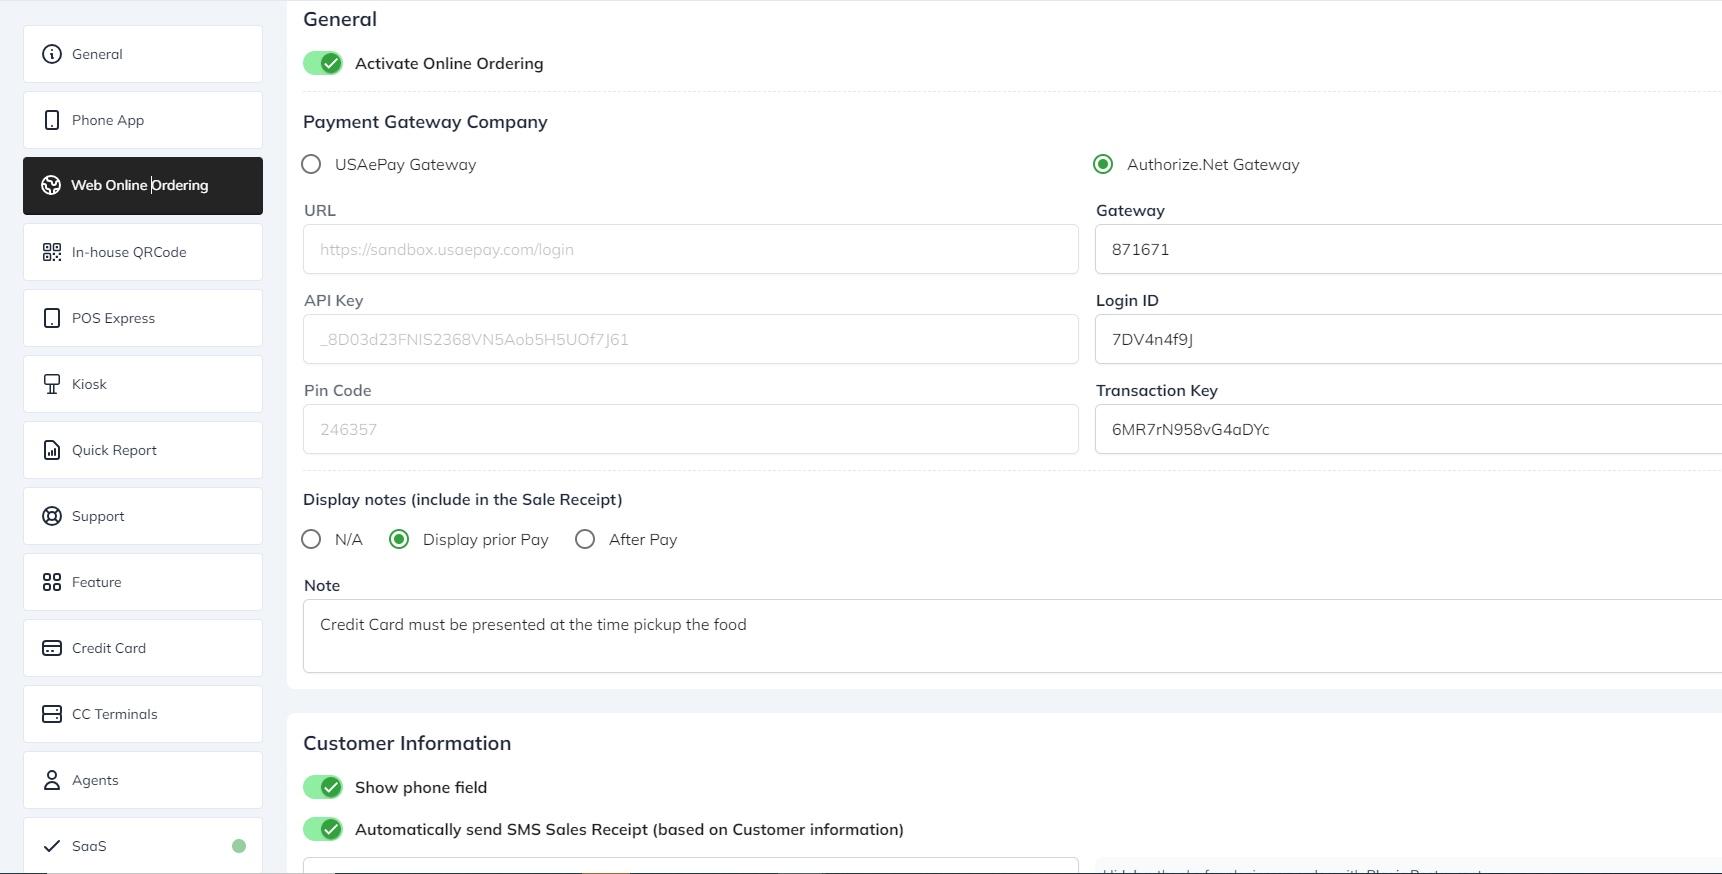Click the Feature grid icon
Viewport: 1722px width, 874px height.
[52, 582]
